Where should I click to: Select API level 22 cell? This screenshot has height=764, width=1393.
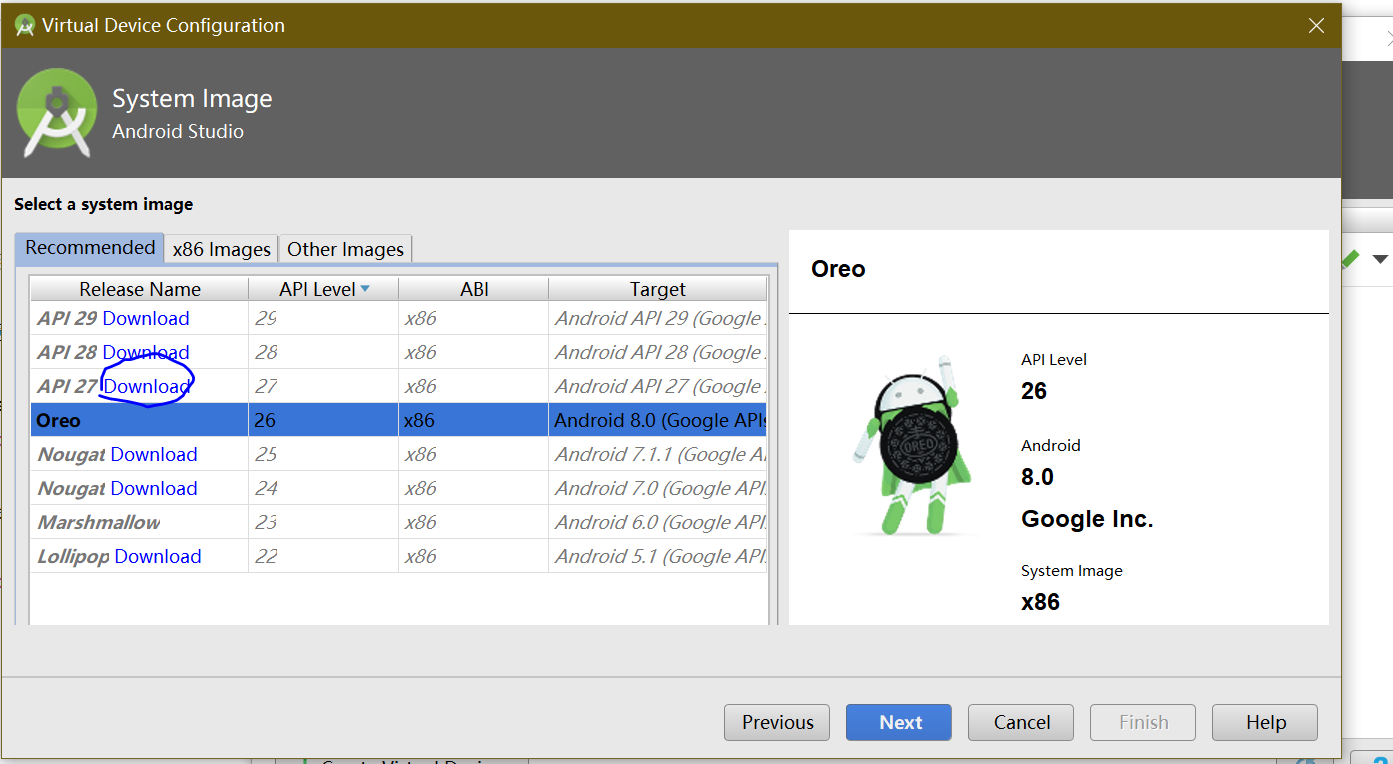[x=323, y=556]
